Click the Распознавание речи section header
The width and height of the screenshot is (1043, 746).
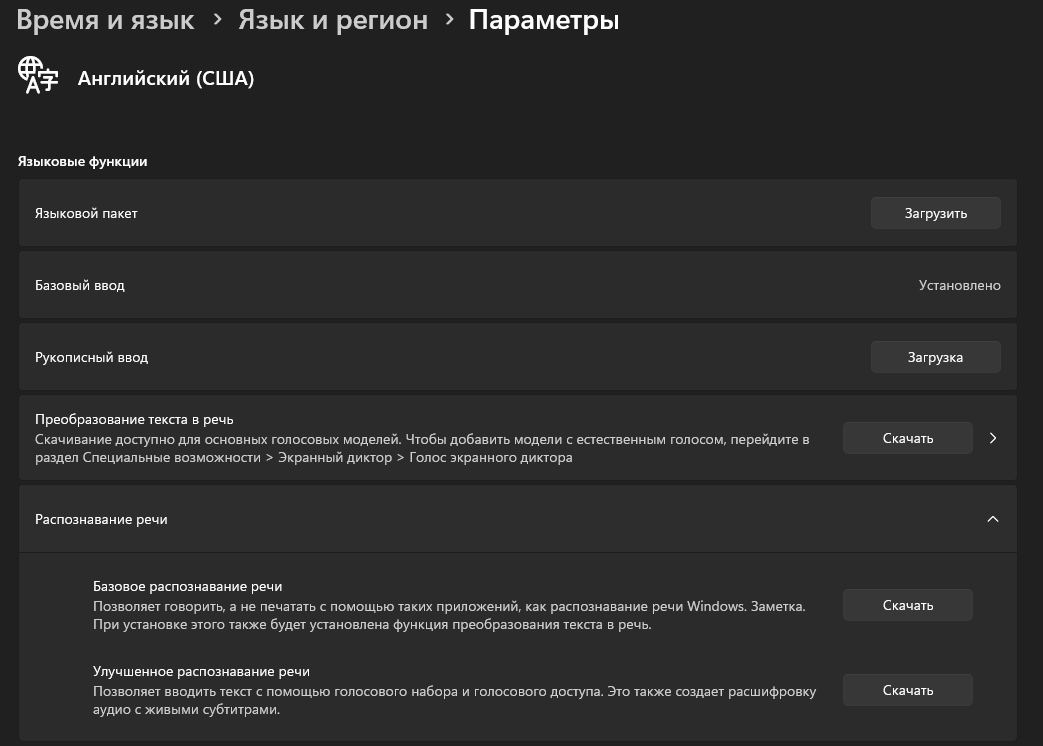click(101, 519)
